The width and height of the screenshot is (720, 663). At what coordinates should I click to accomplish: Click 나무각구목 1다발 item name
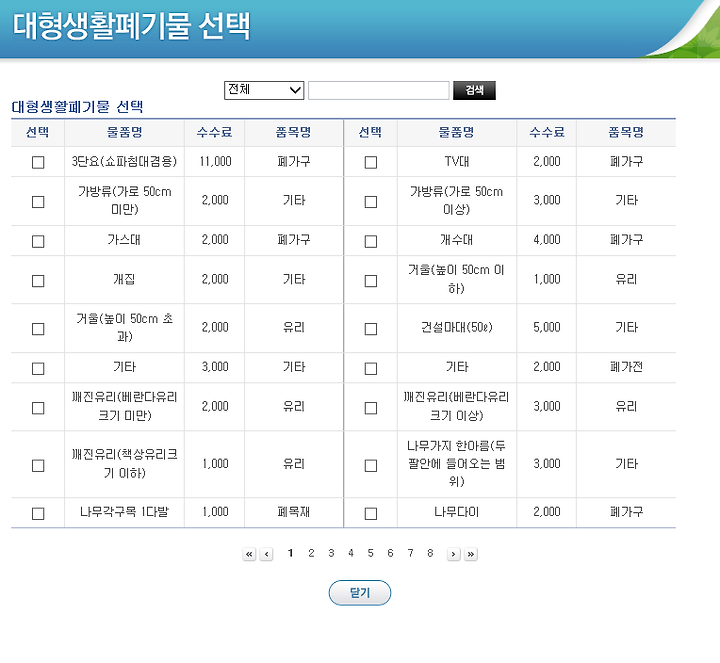(x=124, y=512)
